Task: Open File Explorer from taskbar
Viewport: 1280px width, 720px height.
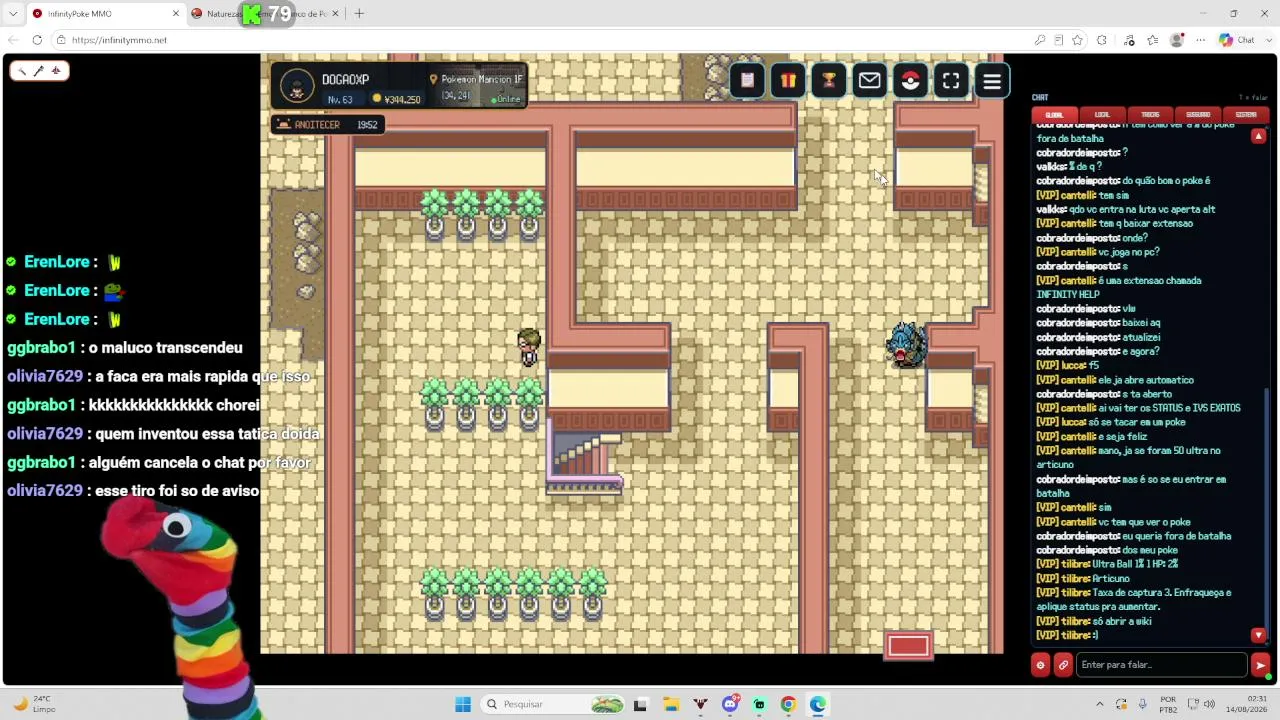Action: [x=670, y=704]
